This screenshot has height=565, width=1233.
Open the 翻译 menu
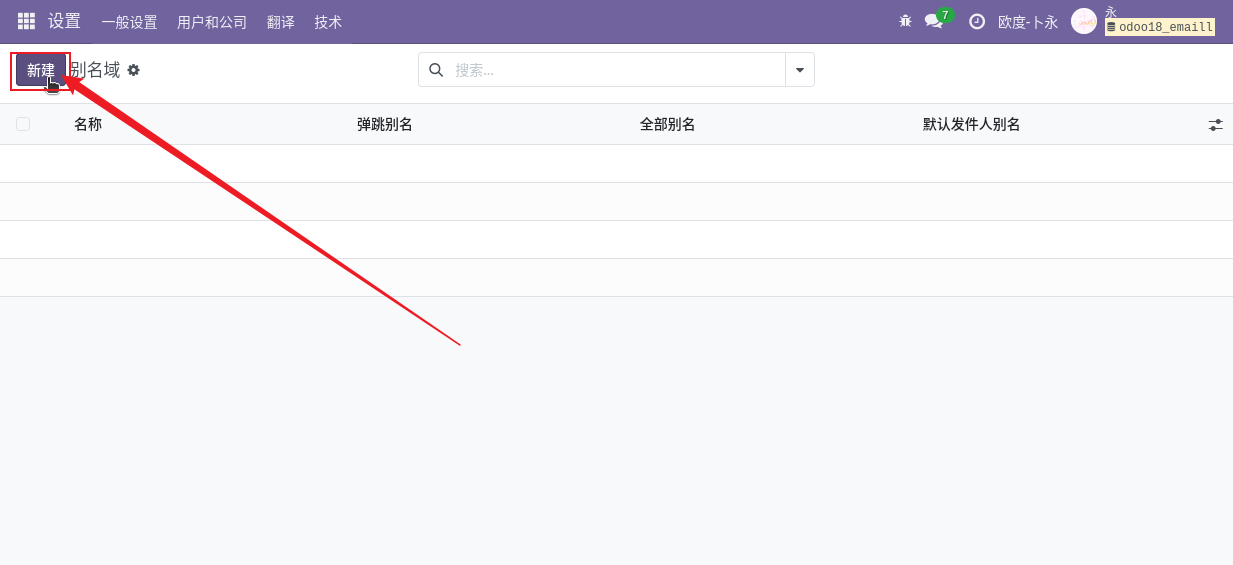pyautogui.click(x=281, y=22)
